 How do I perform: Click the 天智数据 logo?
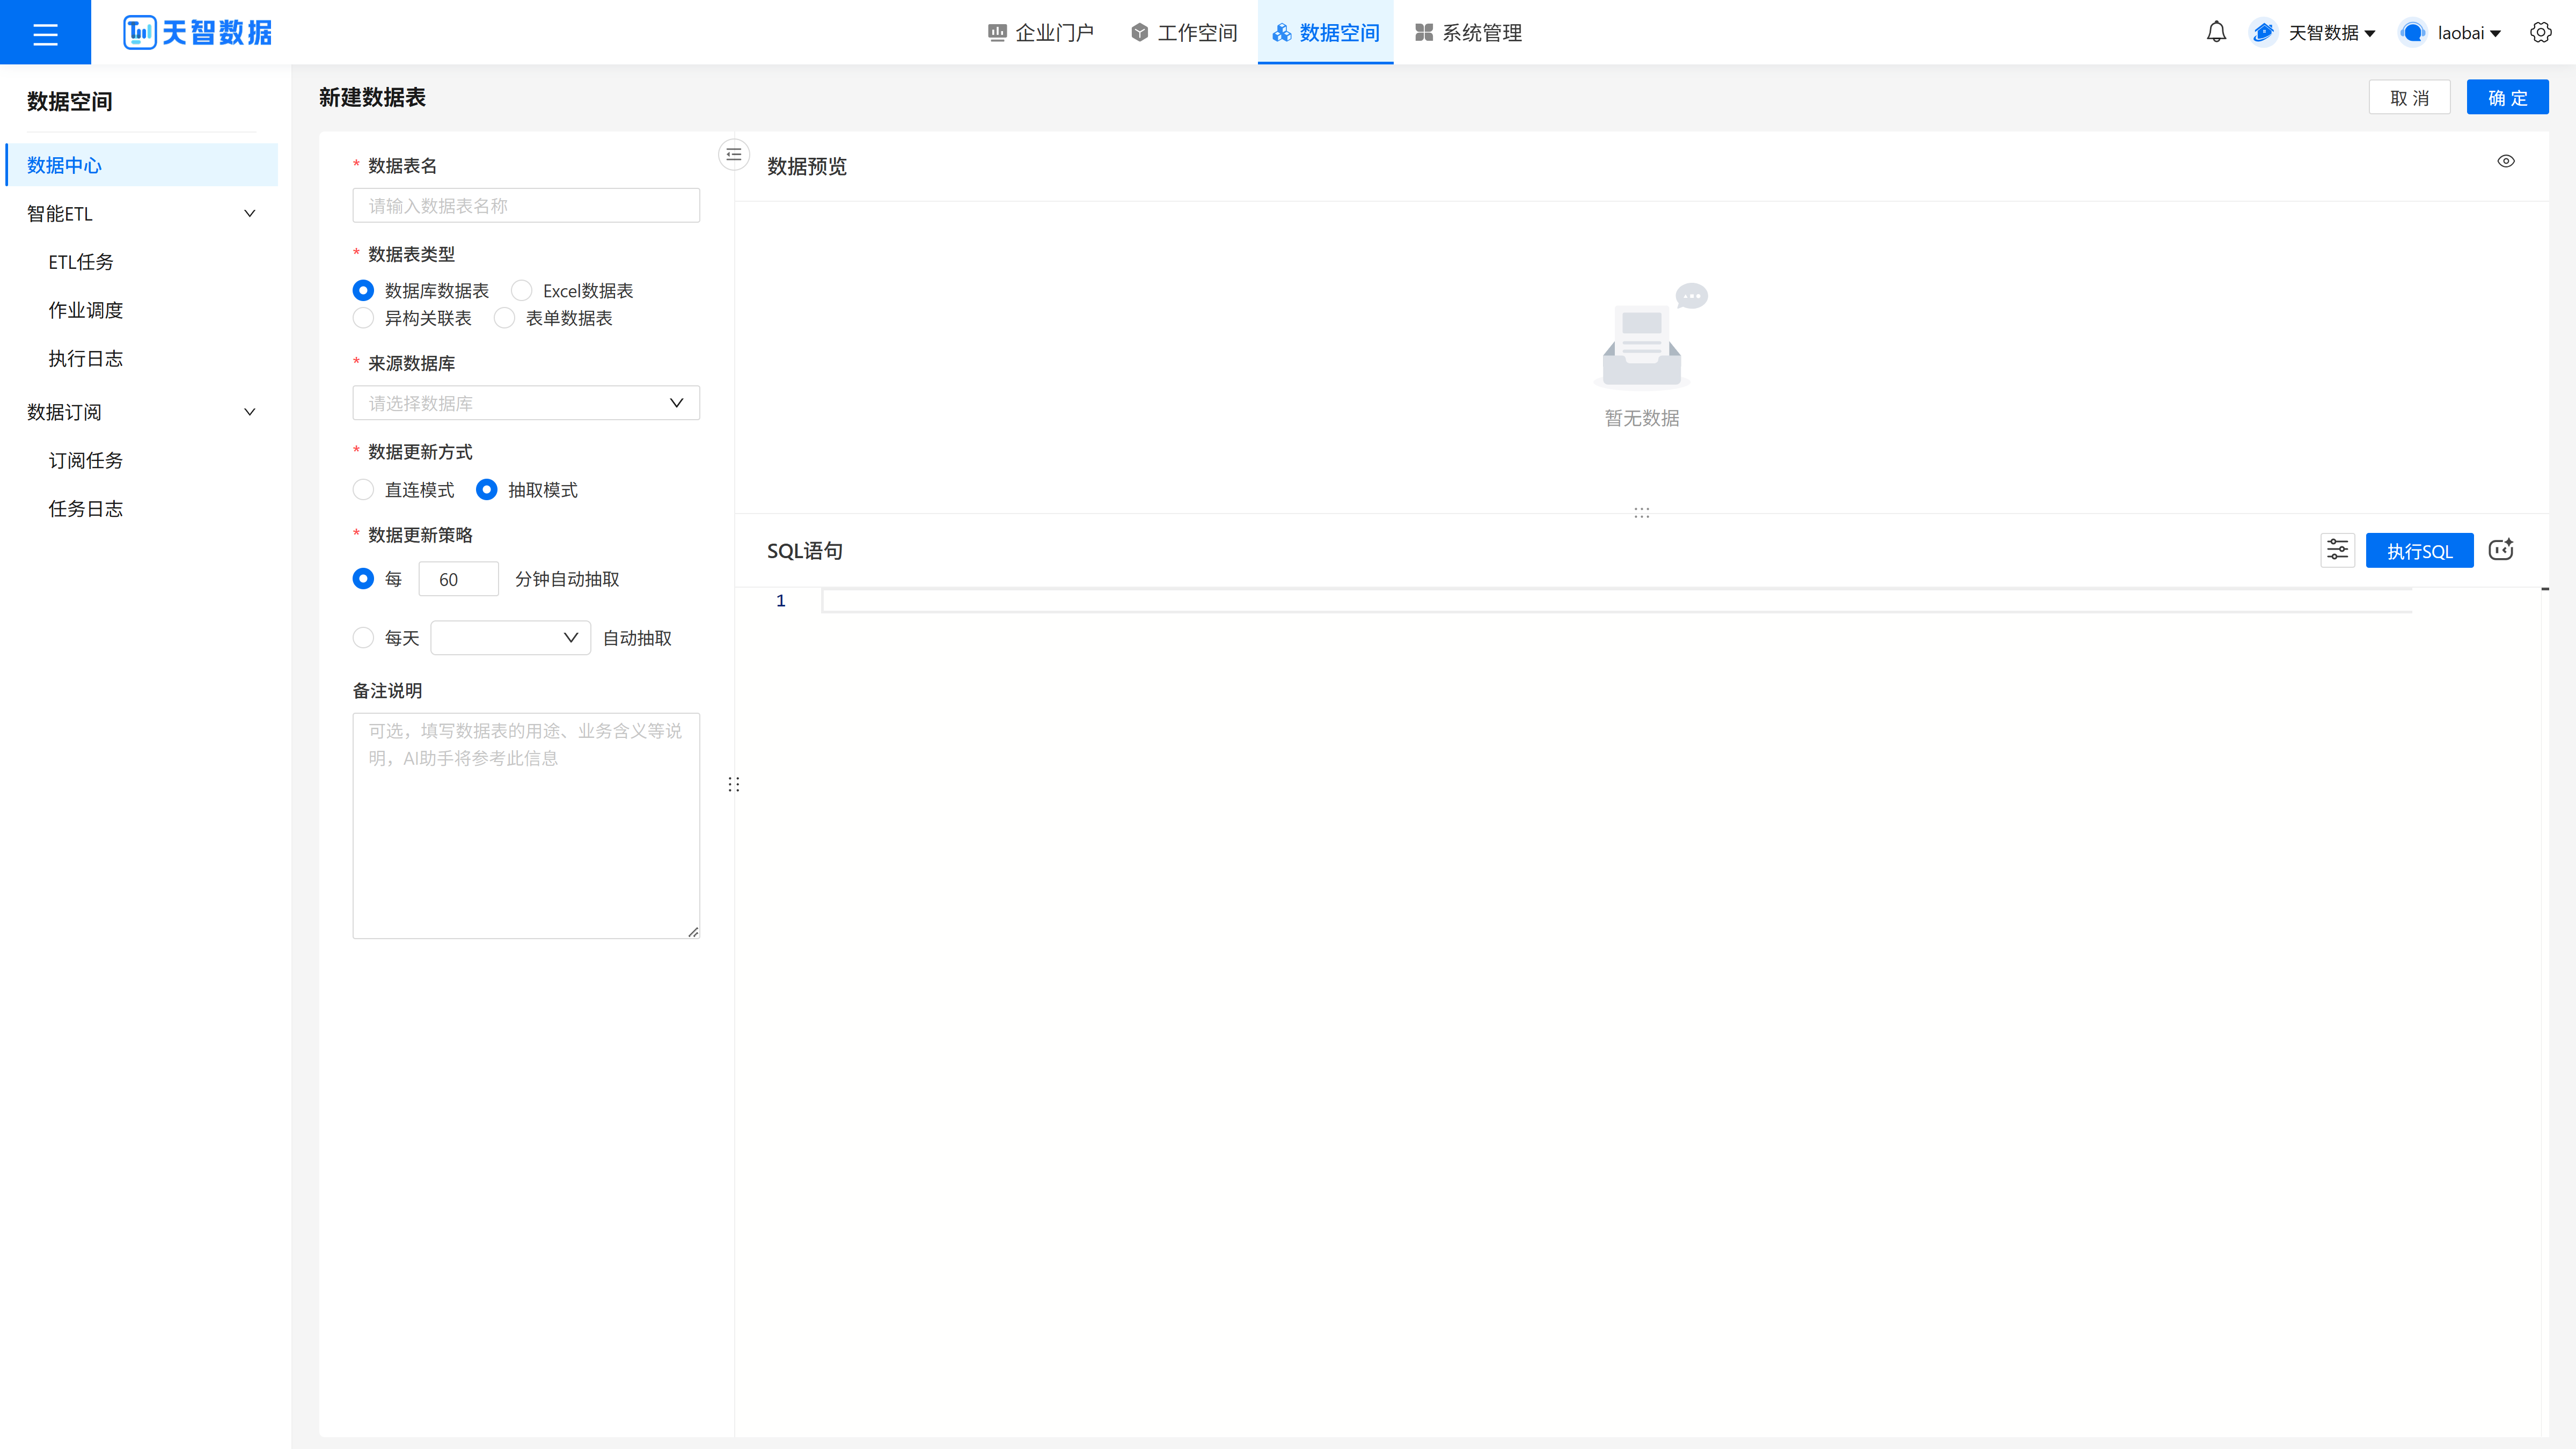click(197, 33)
